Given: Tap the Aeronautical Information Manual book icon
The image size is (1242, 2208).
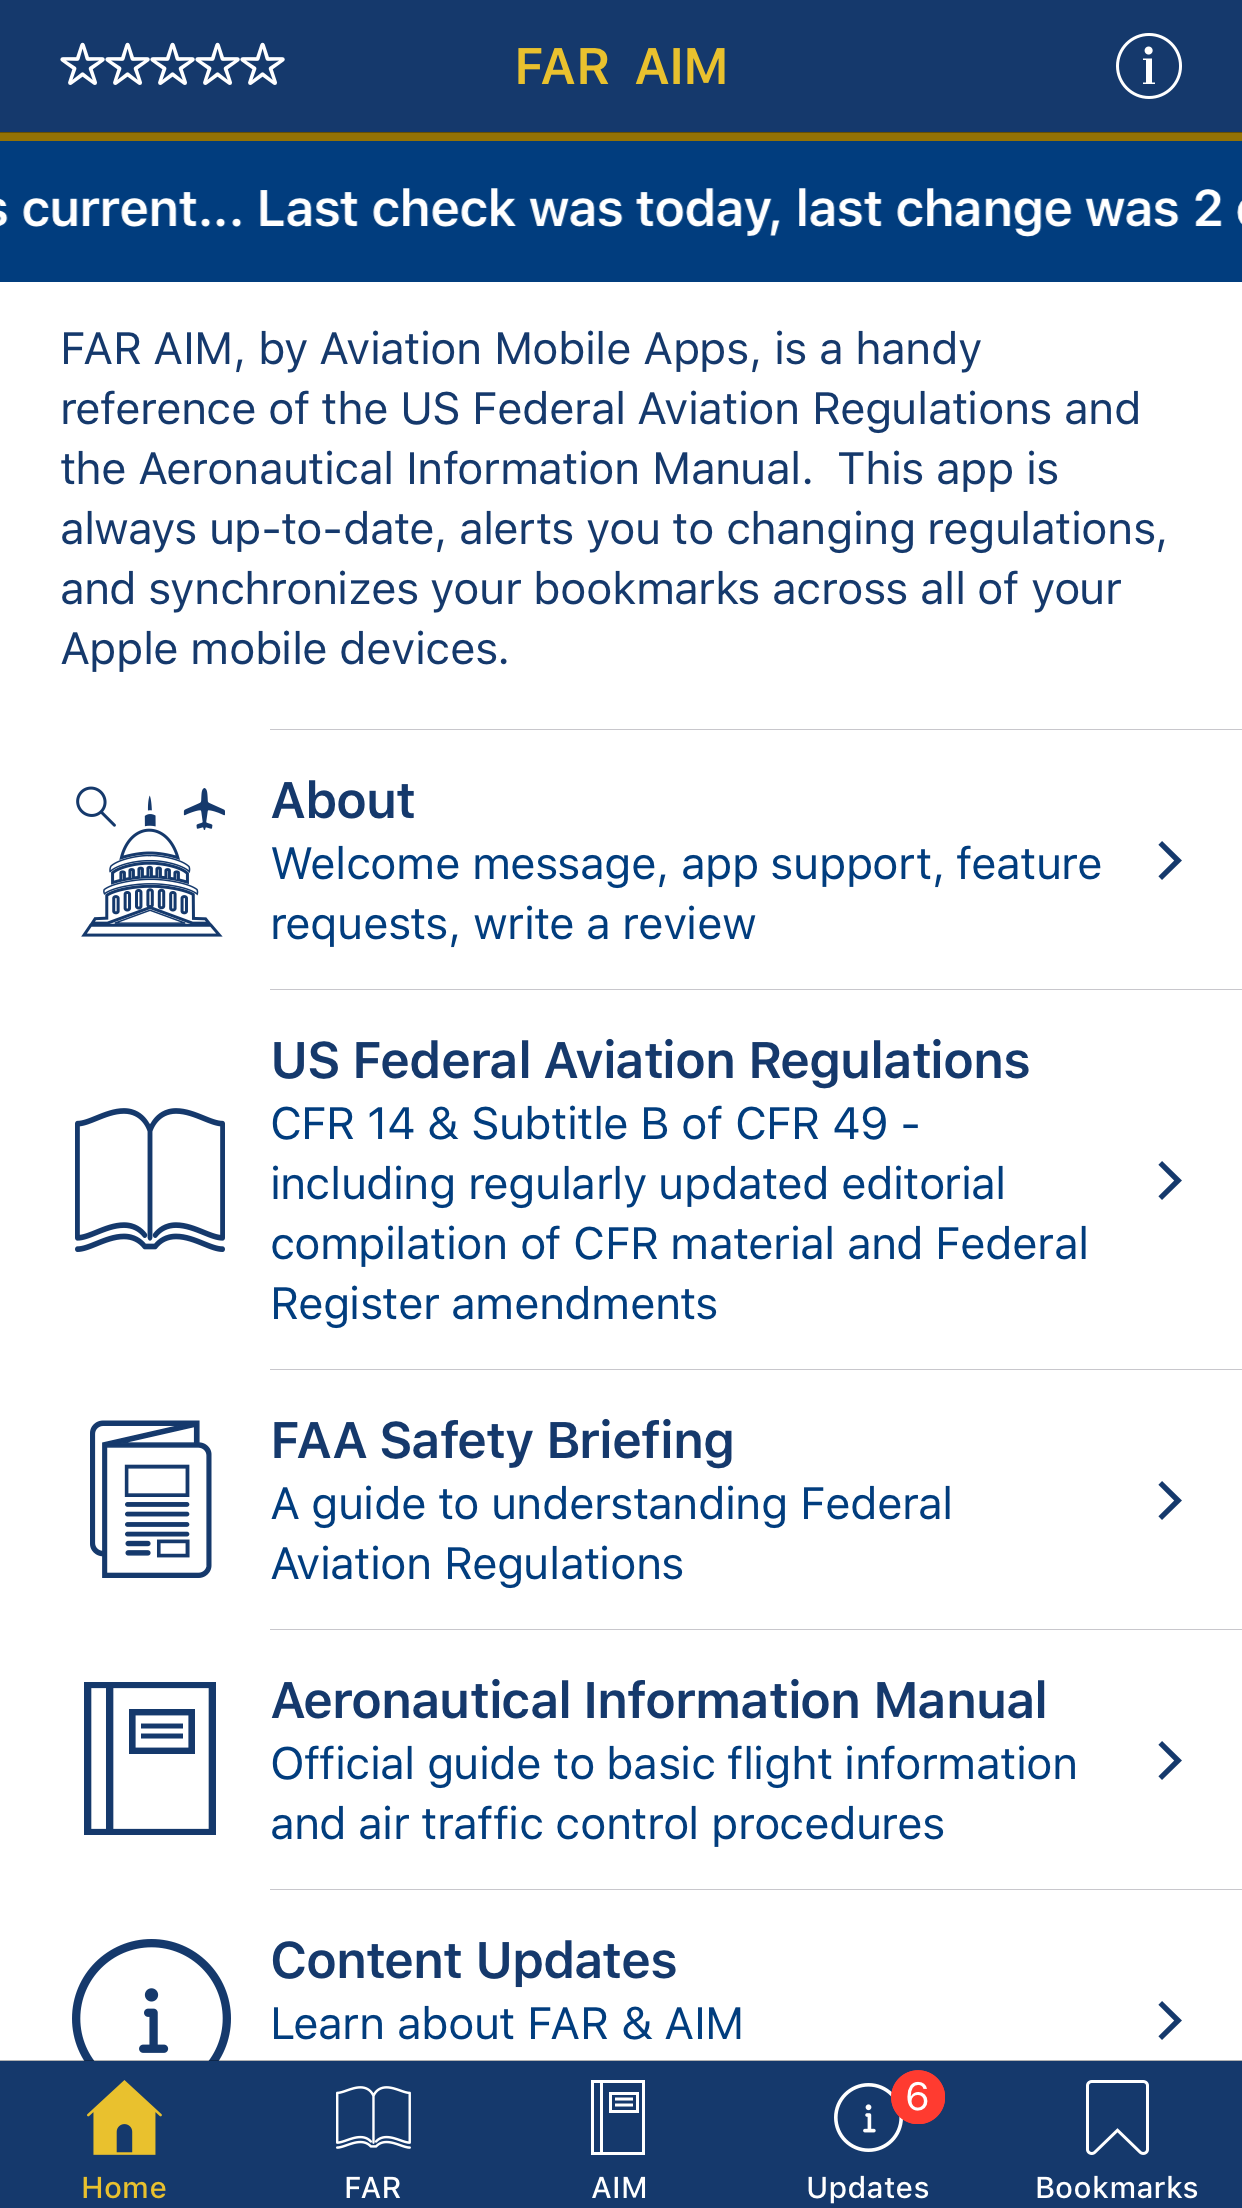Looking at the screenshot, I should 150,1758.
